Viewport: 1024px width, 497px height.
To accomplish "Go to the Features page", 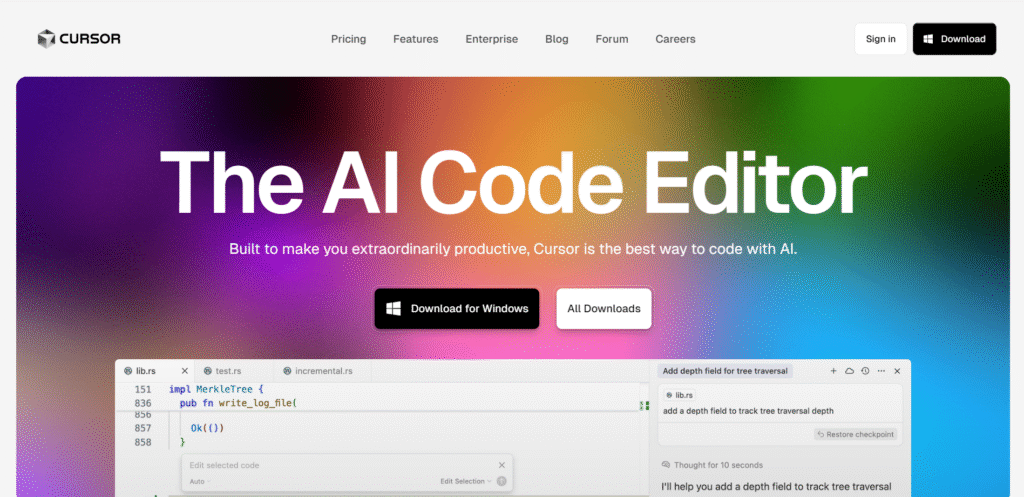I will pyautogui.click(x=415, y=39).
